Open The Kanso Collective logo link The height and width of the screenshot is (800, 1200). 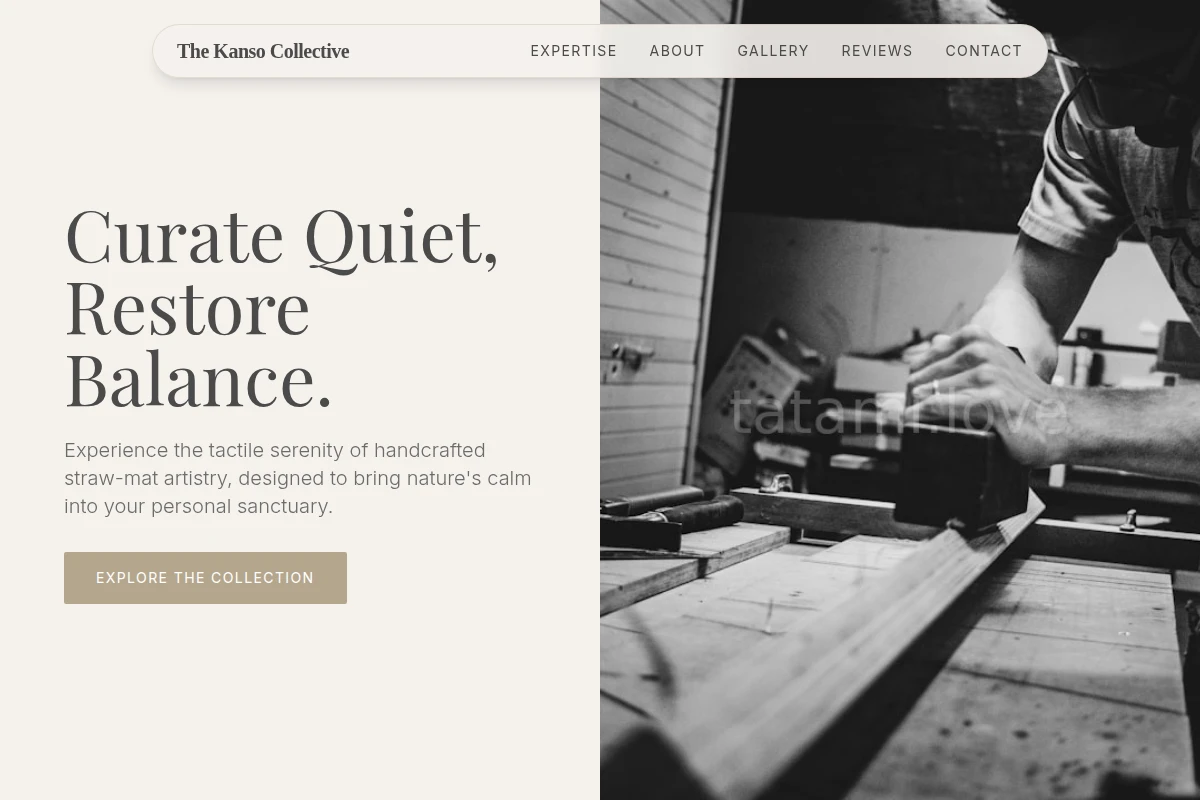click(263, 51)
